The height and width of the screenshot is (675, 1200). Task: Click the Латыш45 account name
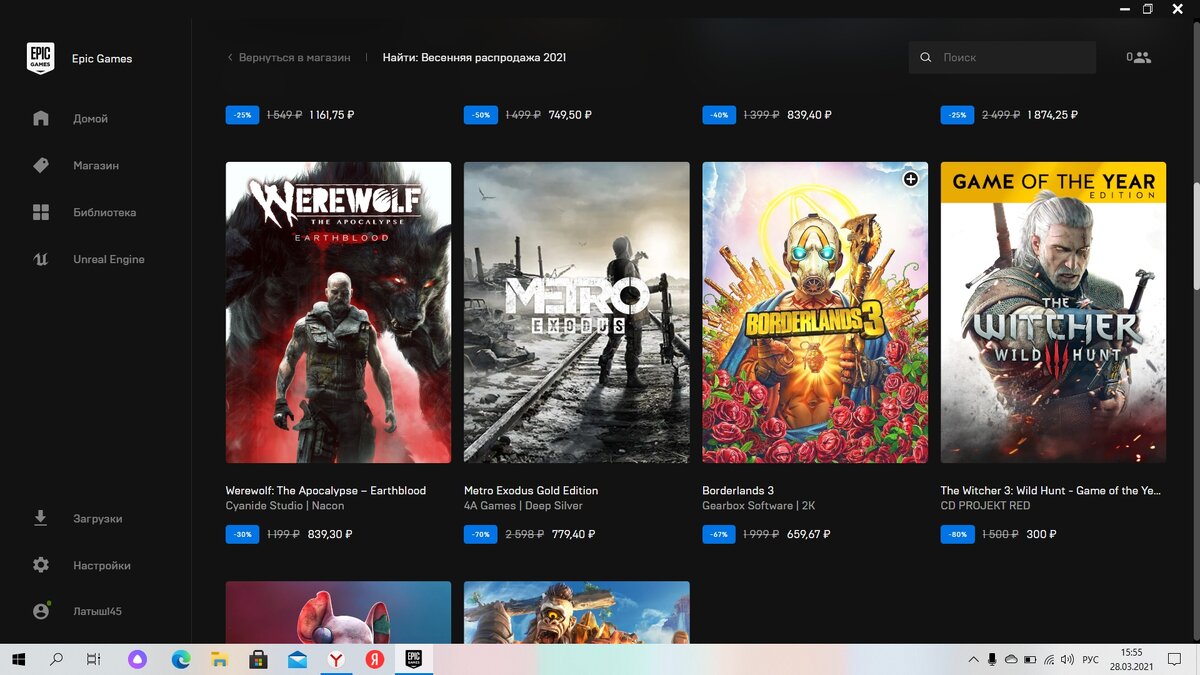pyautogui.click(x=97, y=611)
